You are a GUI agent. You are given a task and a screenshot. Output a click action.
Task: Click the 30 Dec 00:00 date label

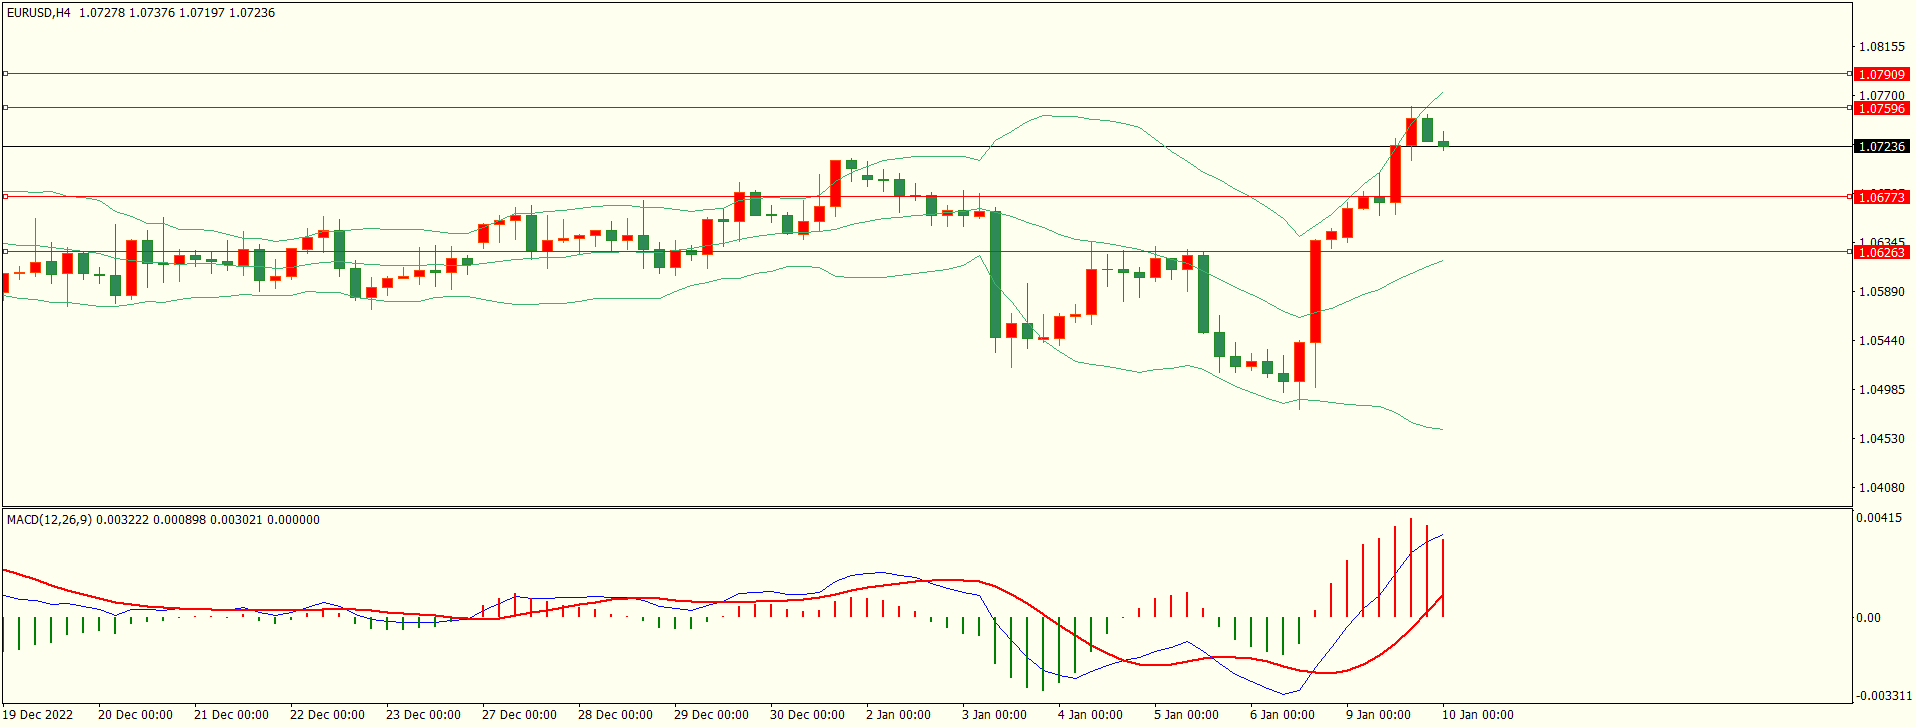click(807, 715)
